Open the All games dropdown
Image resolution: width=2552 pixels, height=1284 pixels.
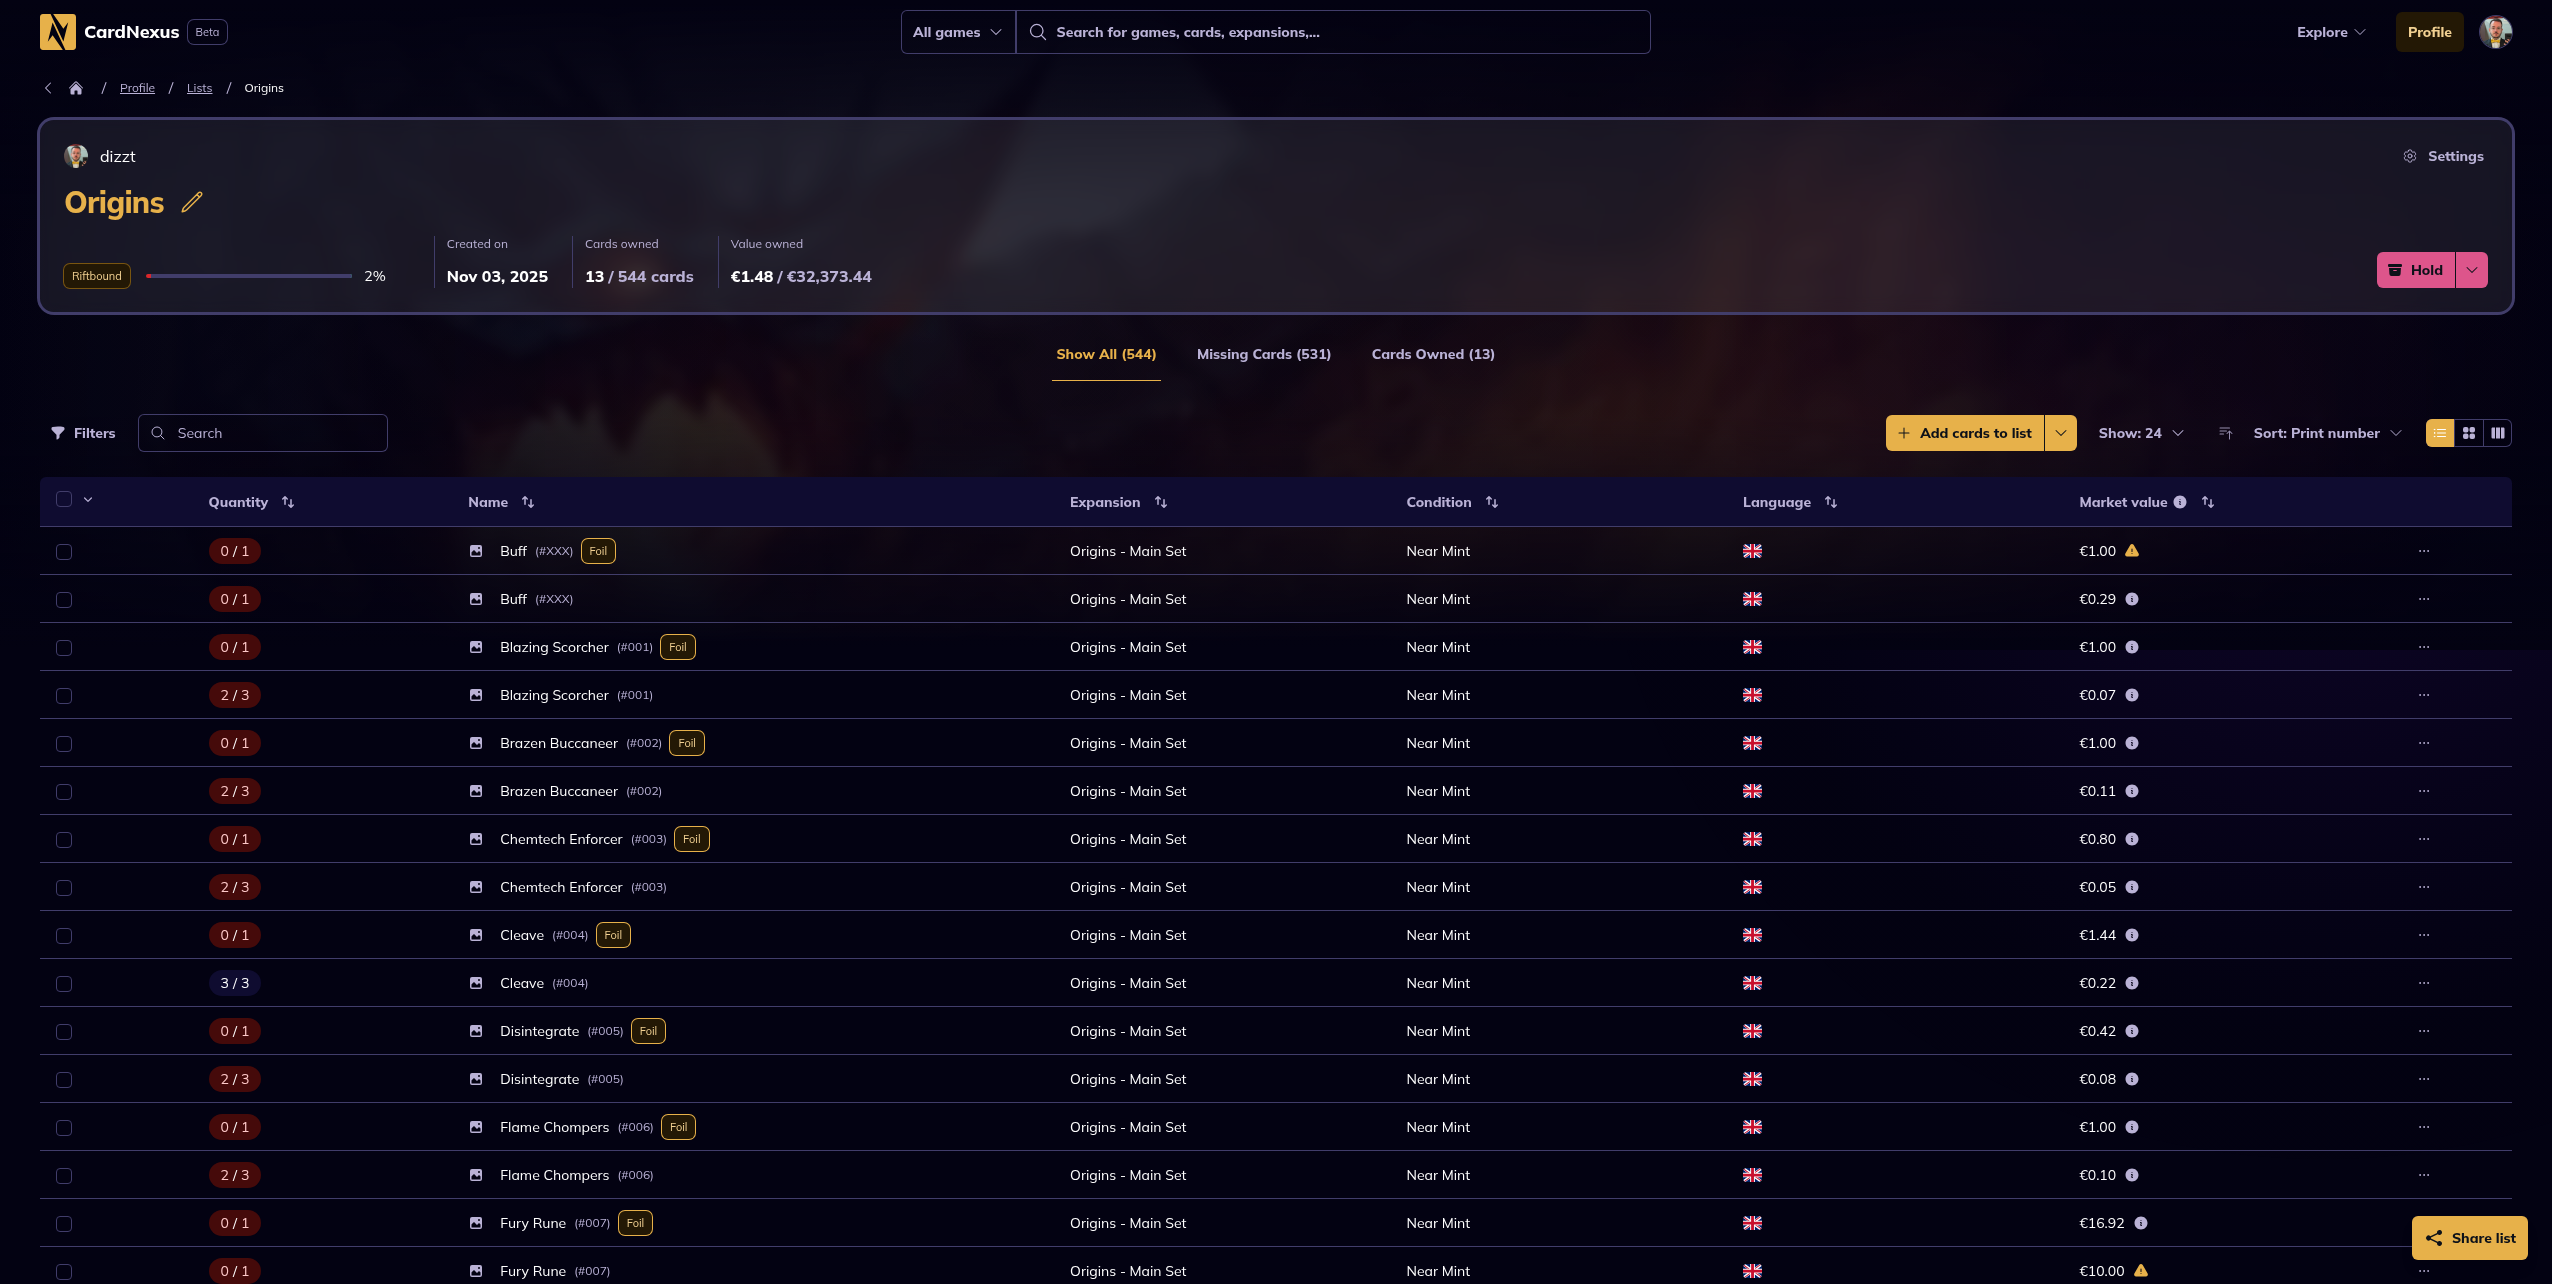pyautogui.click(x=957, y=32)
